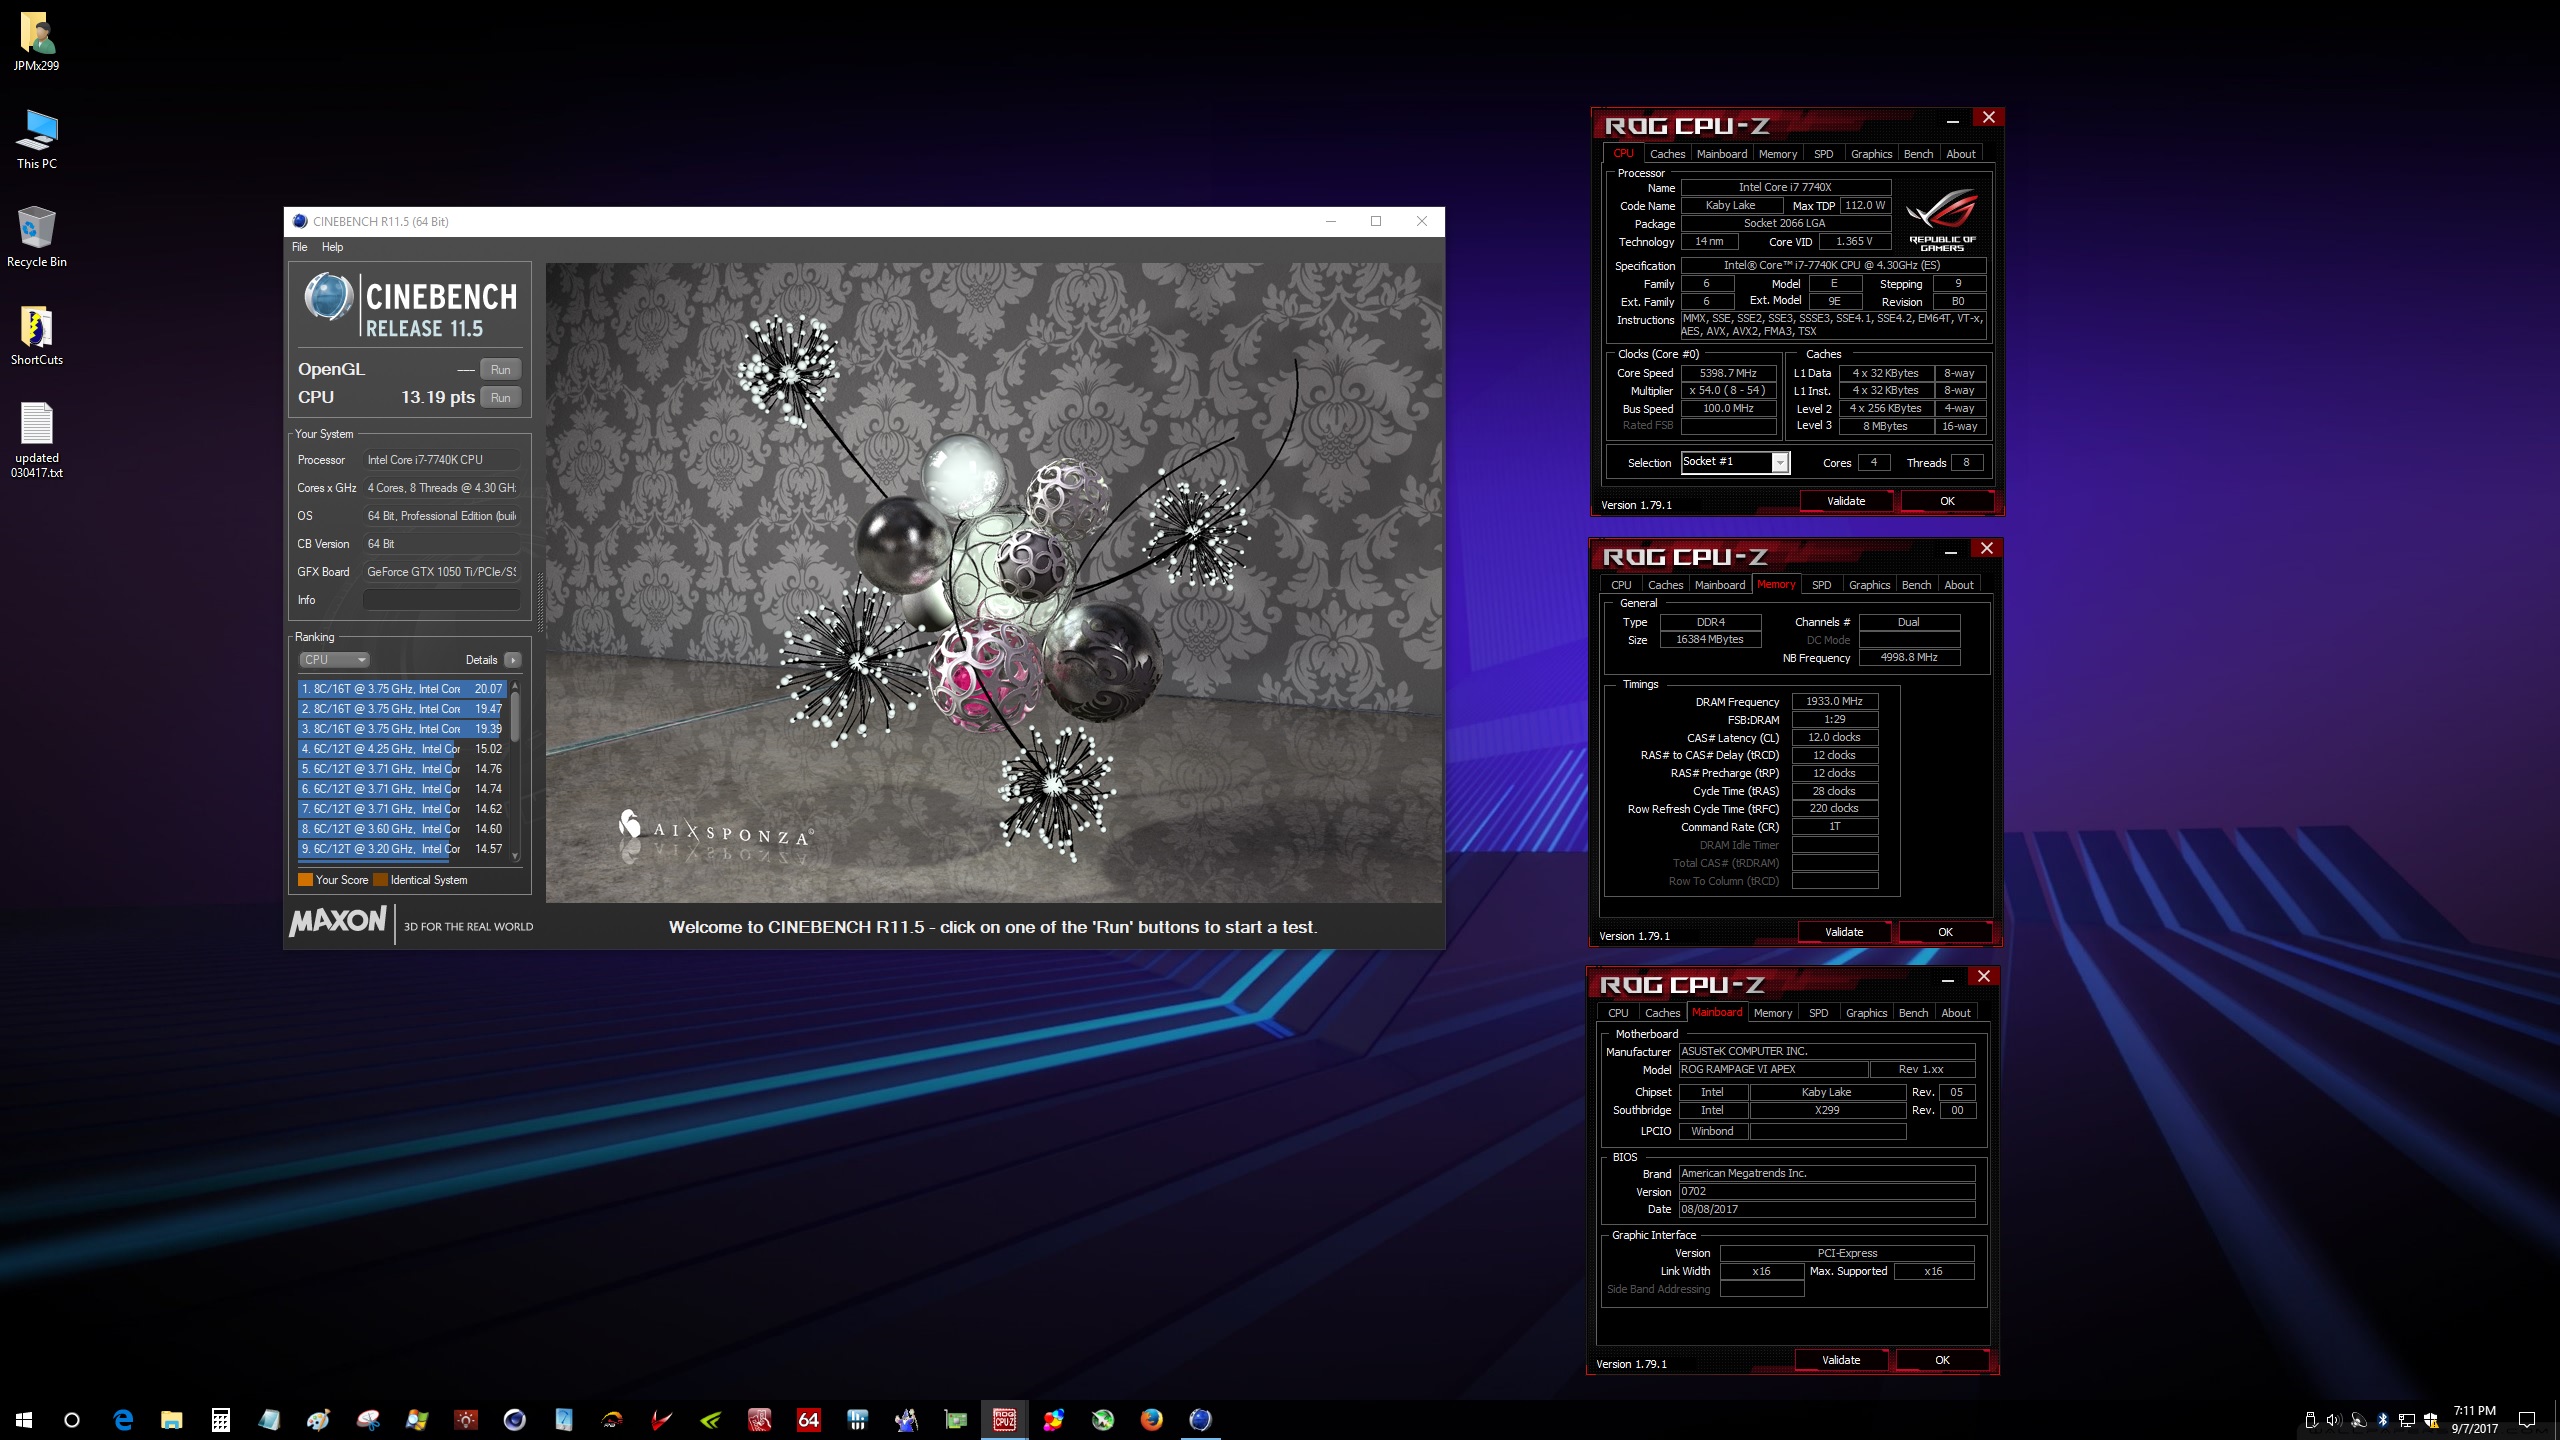Switch to Caches tab in top CPU-Z window
This screenshot has height=1440, width=2560.
pyautogui.click(x=1667, y=154)
